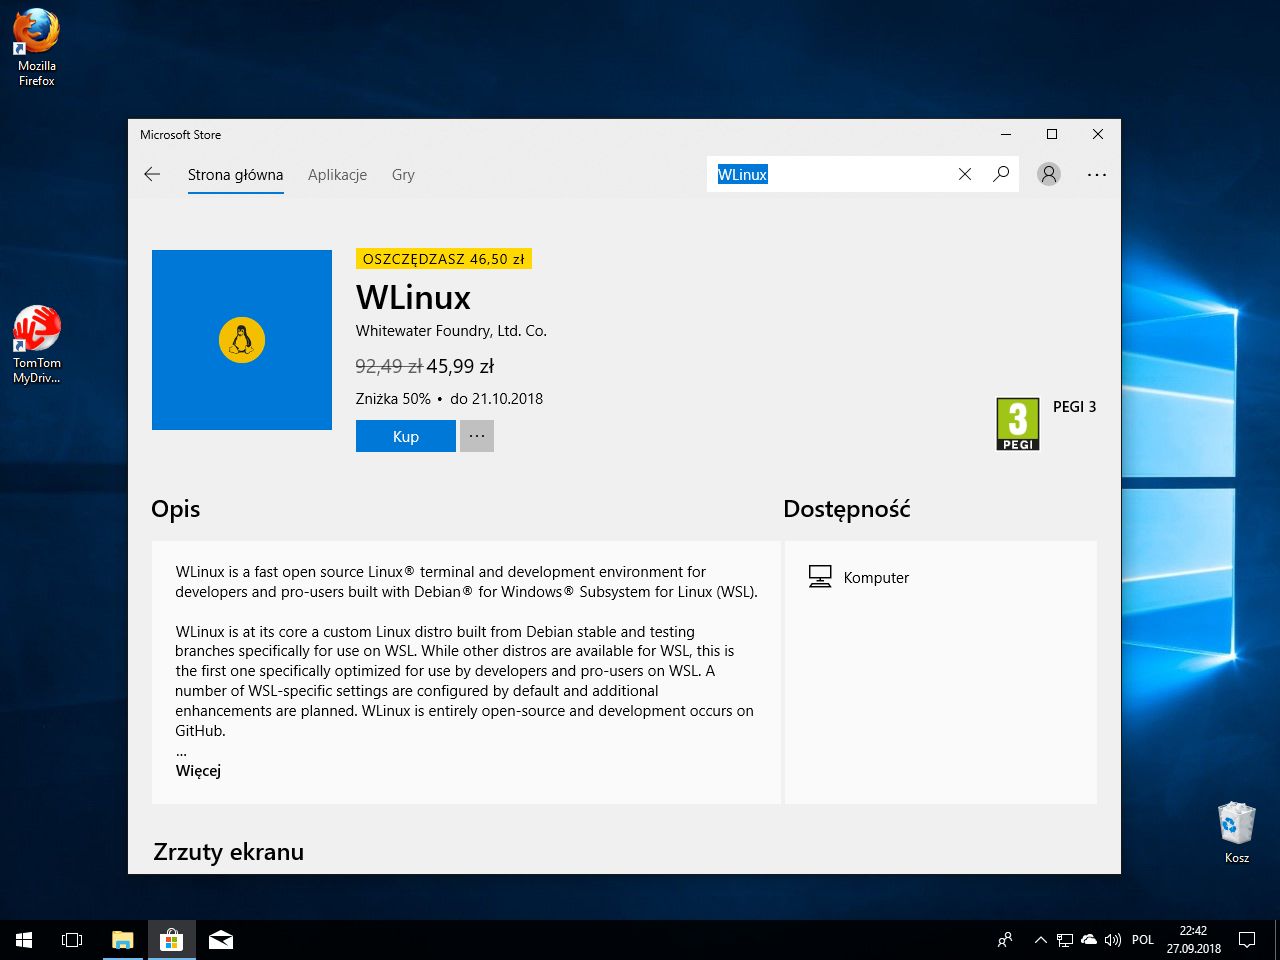1280x960 pixels.
Task: Clear the search box with the X icon
Action: pyautogui.click(x=965, y=174)
